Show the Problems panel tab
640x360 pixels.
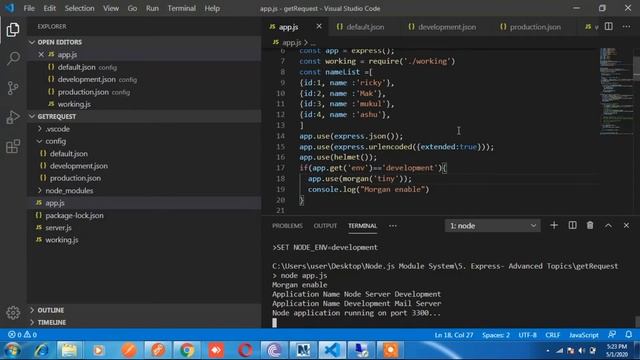click(x=287, y=226)
